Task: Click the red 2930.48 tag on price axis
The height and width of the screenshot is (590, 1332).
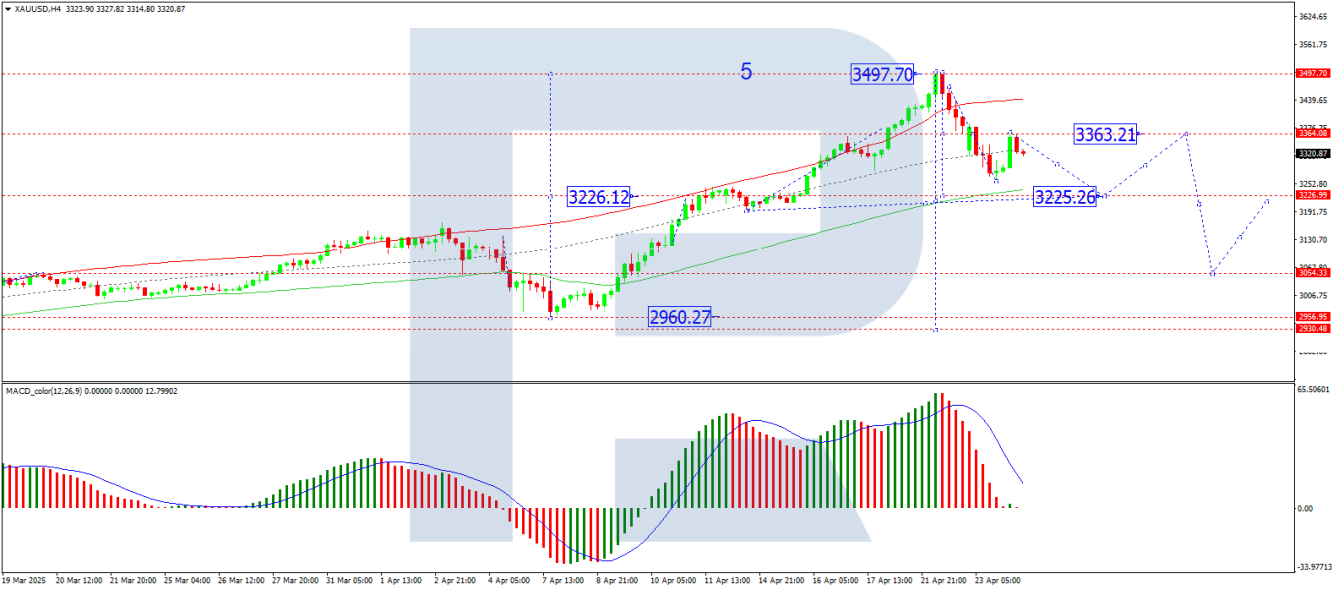Action: (x=1312, y=329)
